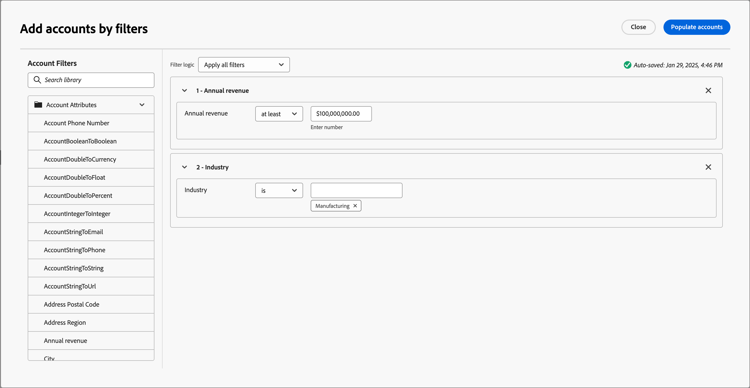The image size is (750, 388).
Task: Select AccountStringToPhone attribute
Action: 91,250
